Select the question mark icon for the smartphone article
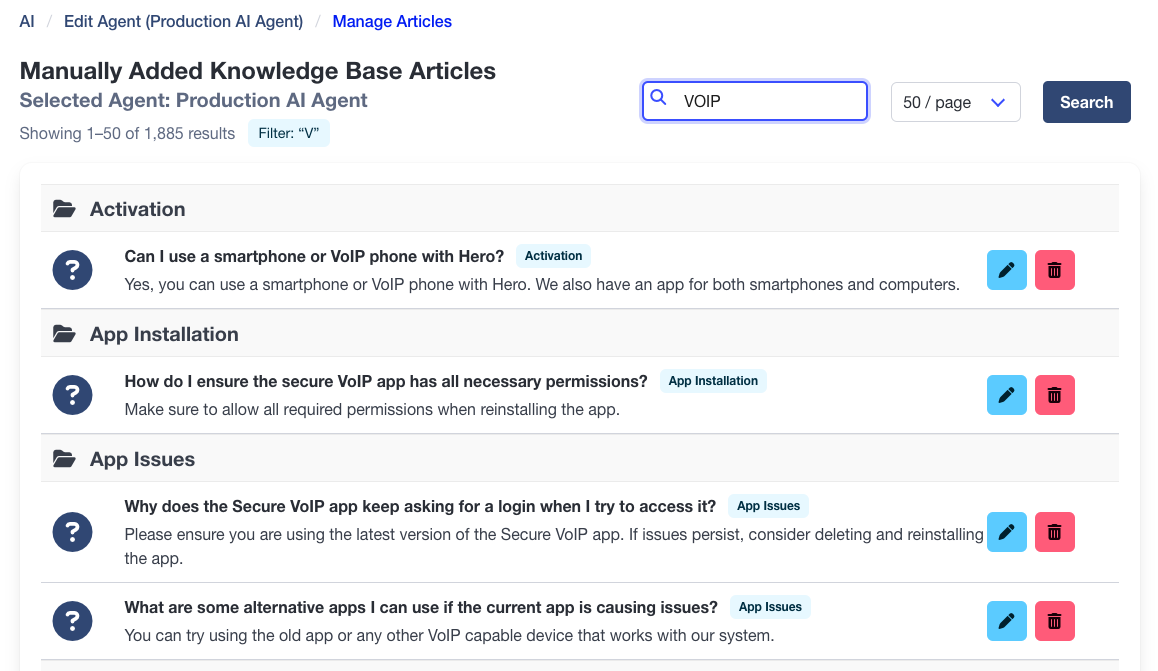This screenshot has width=1158, height=671. (72, 269)
